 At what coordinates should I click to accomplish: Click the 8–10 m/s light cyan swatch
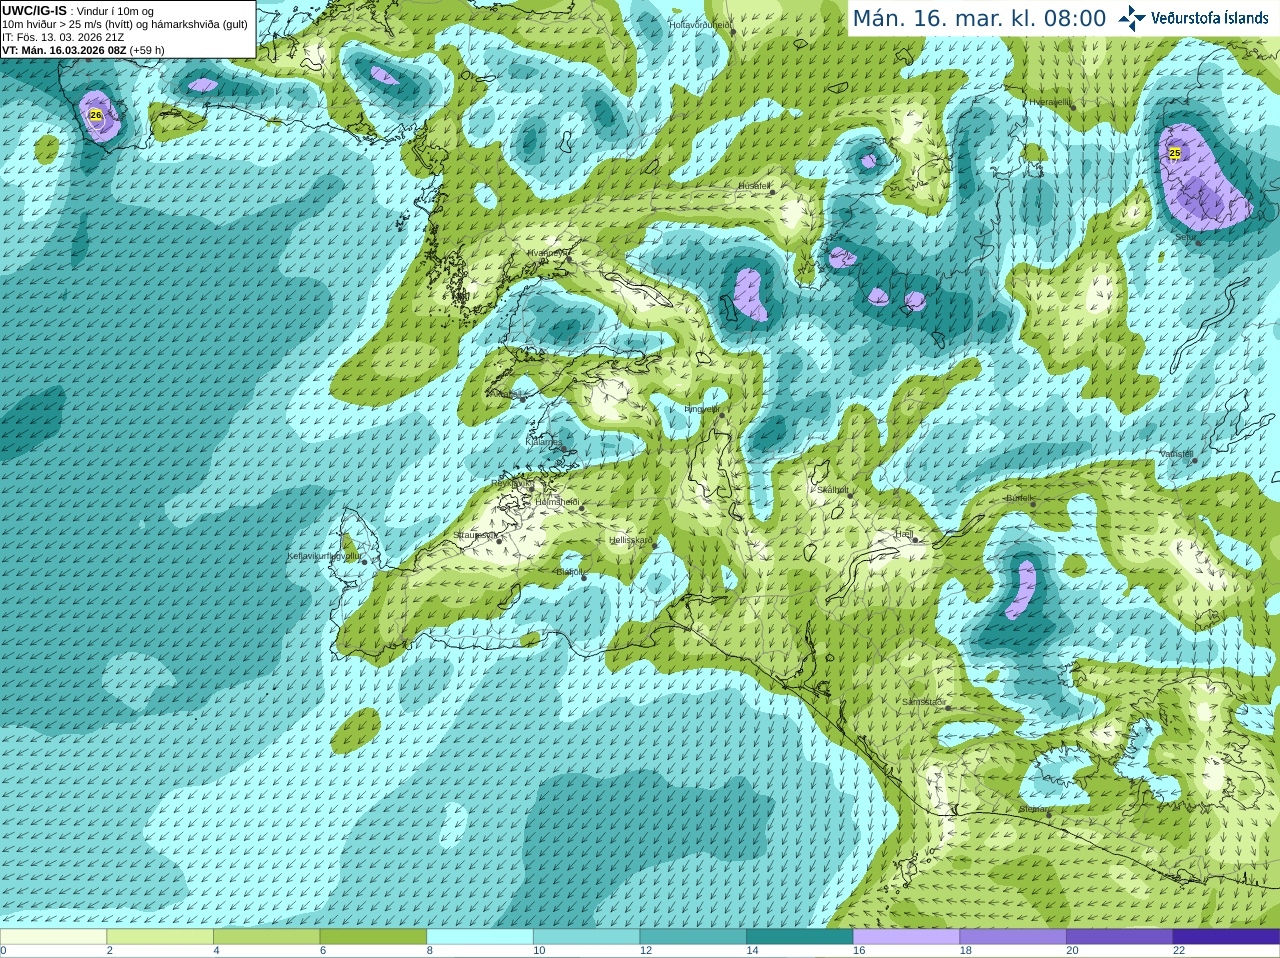tap(480, 937)
